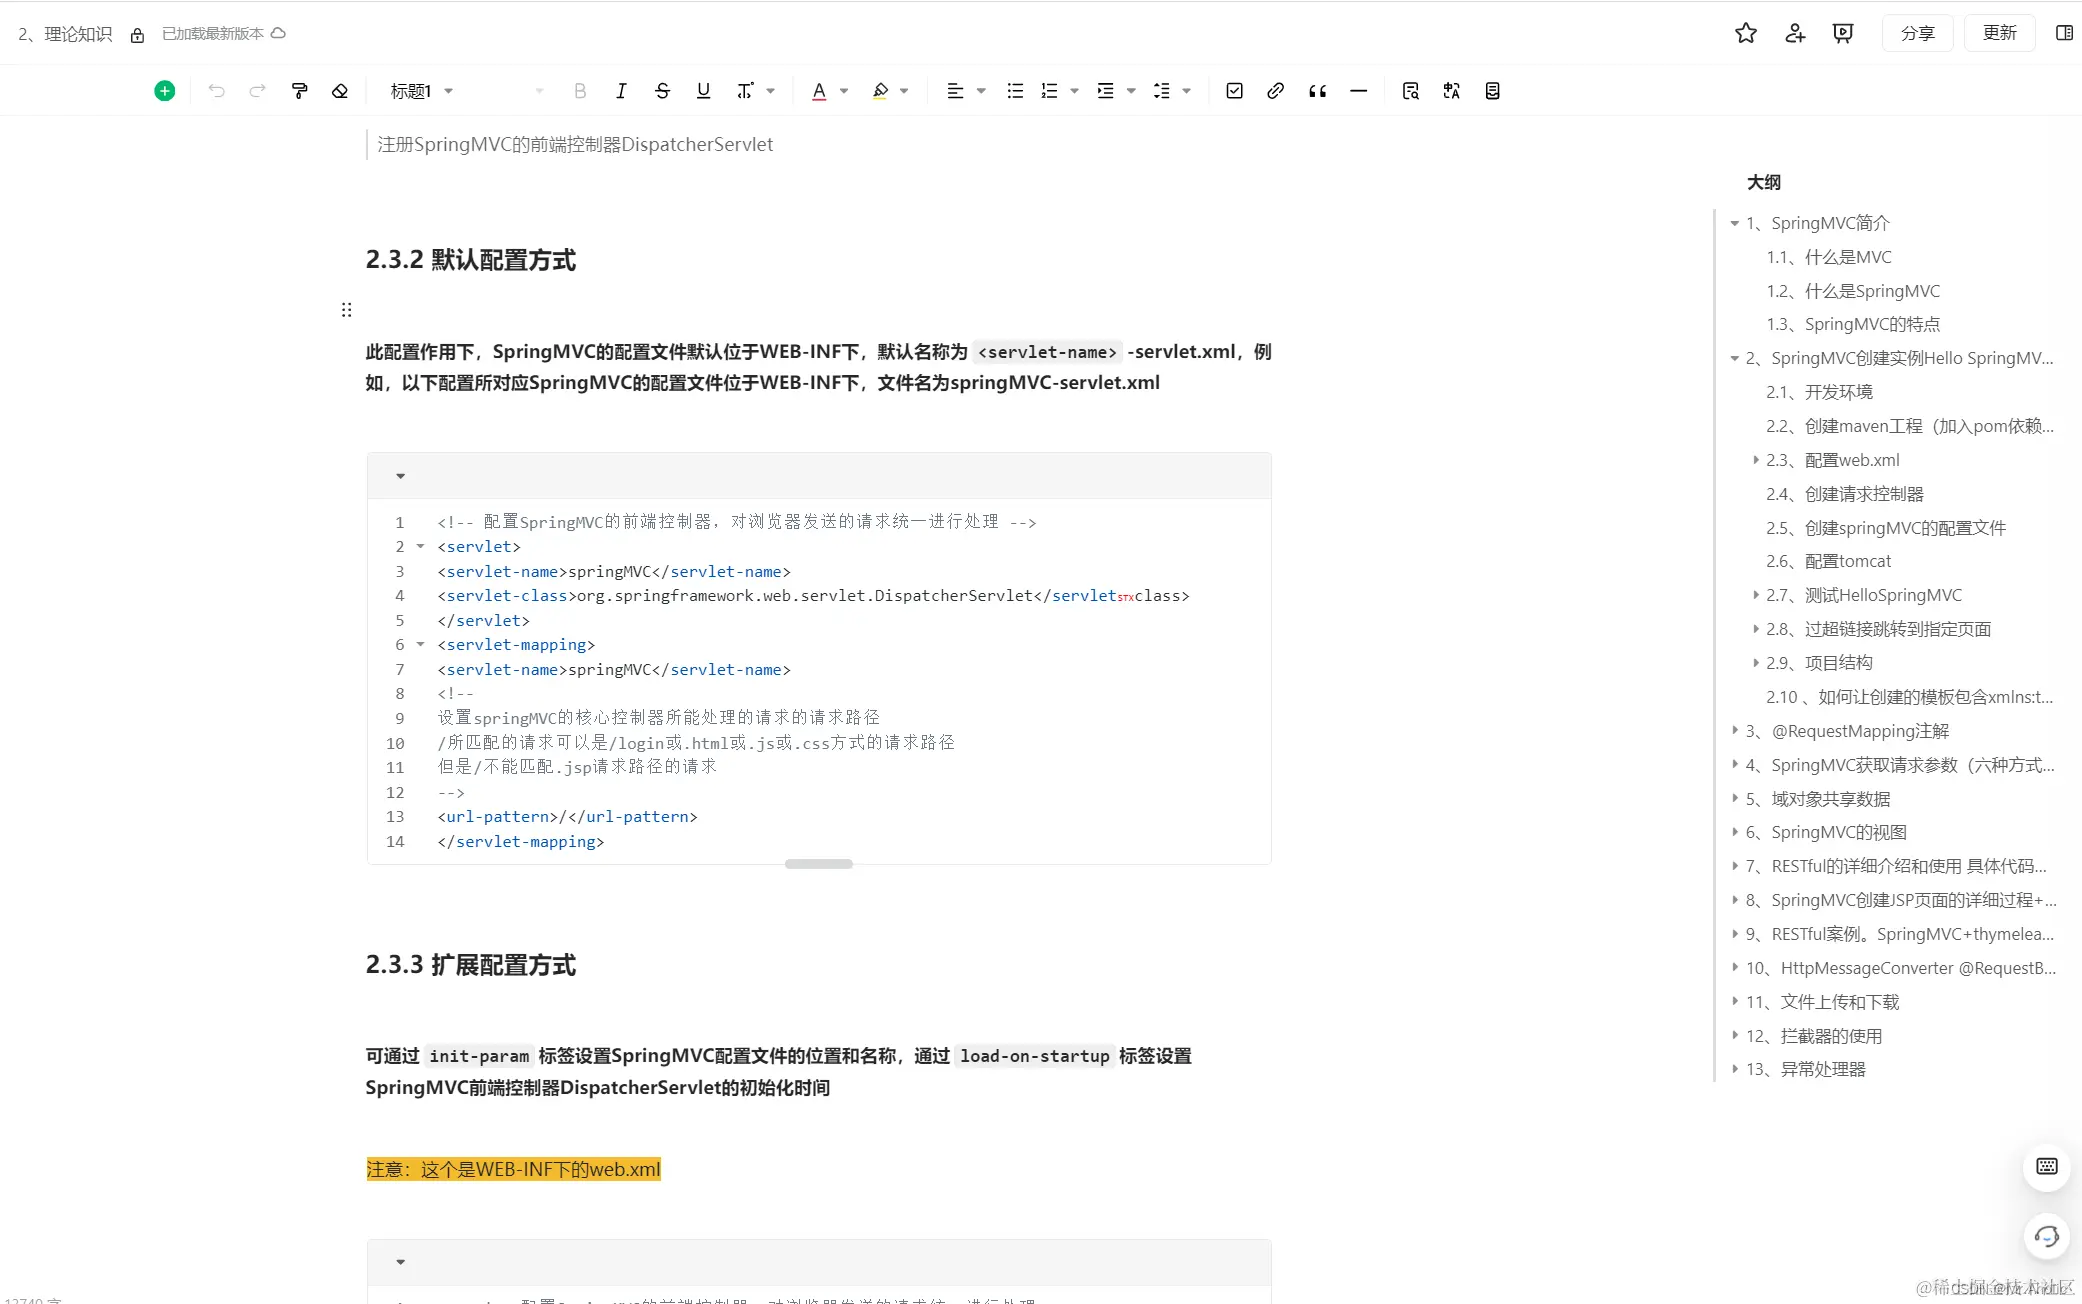Viewport: 2082px width, 1304px height.
Task: Click the 分享 share button
Action: (x=1917, y=33)
